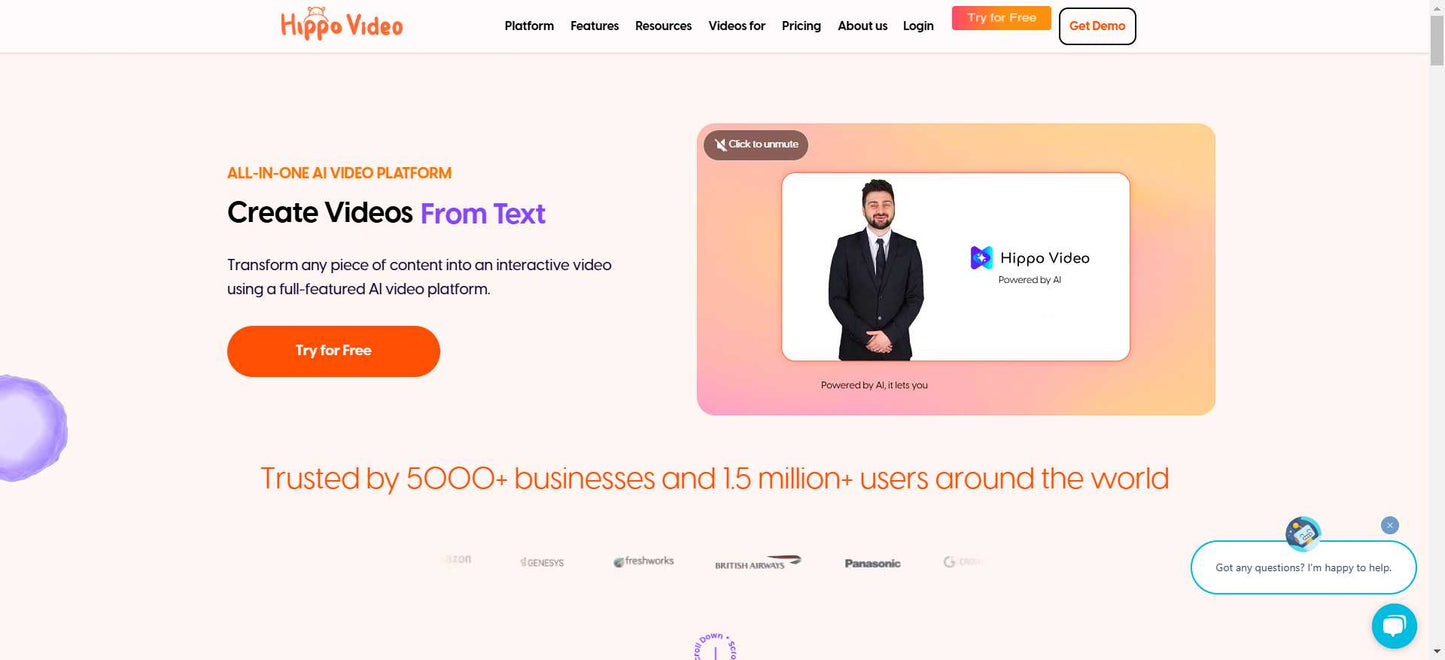Click the Hippo Video logo in header
Image resolution: width=1445 pixels, height=660 pixels.
[342, 24]
